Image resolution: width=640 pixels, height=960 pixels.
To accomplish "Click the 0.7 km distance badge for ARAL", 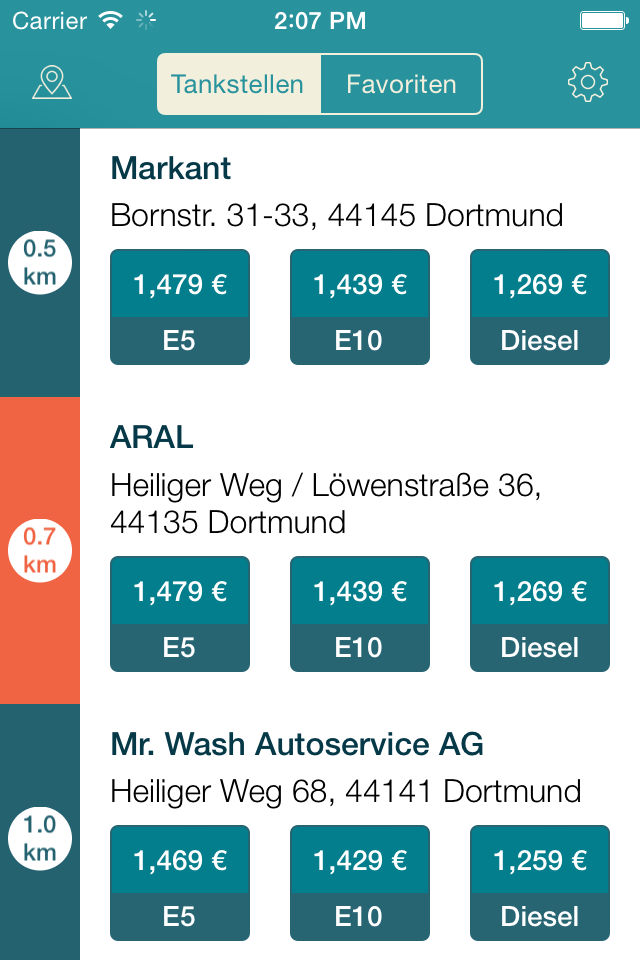I will click(x=39, y=548).
